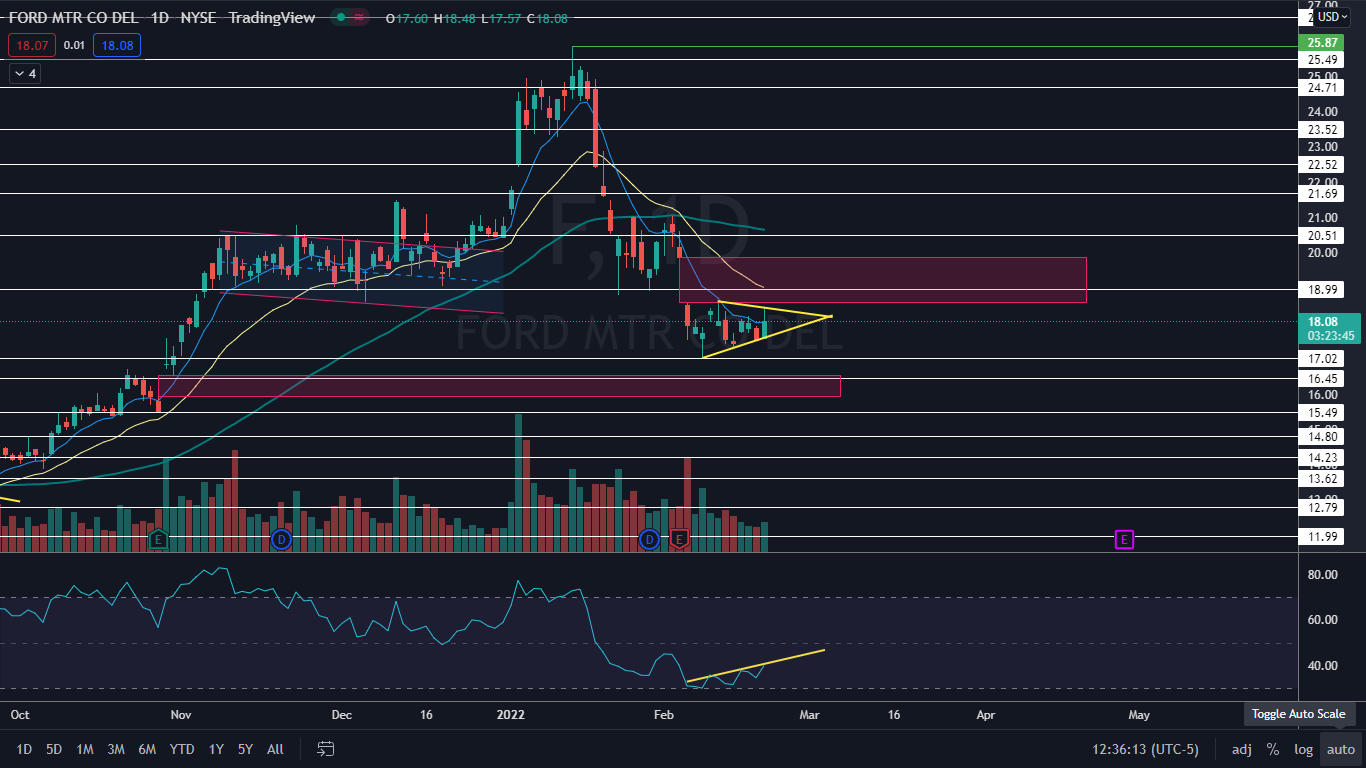The height and width of the screenshot is (768, 1366).
Task: Click the 17.02 horizontal level label
Action: click(x=1322, y=358)
